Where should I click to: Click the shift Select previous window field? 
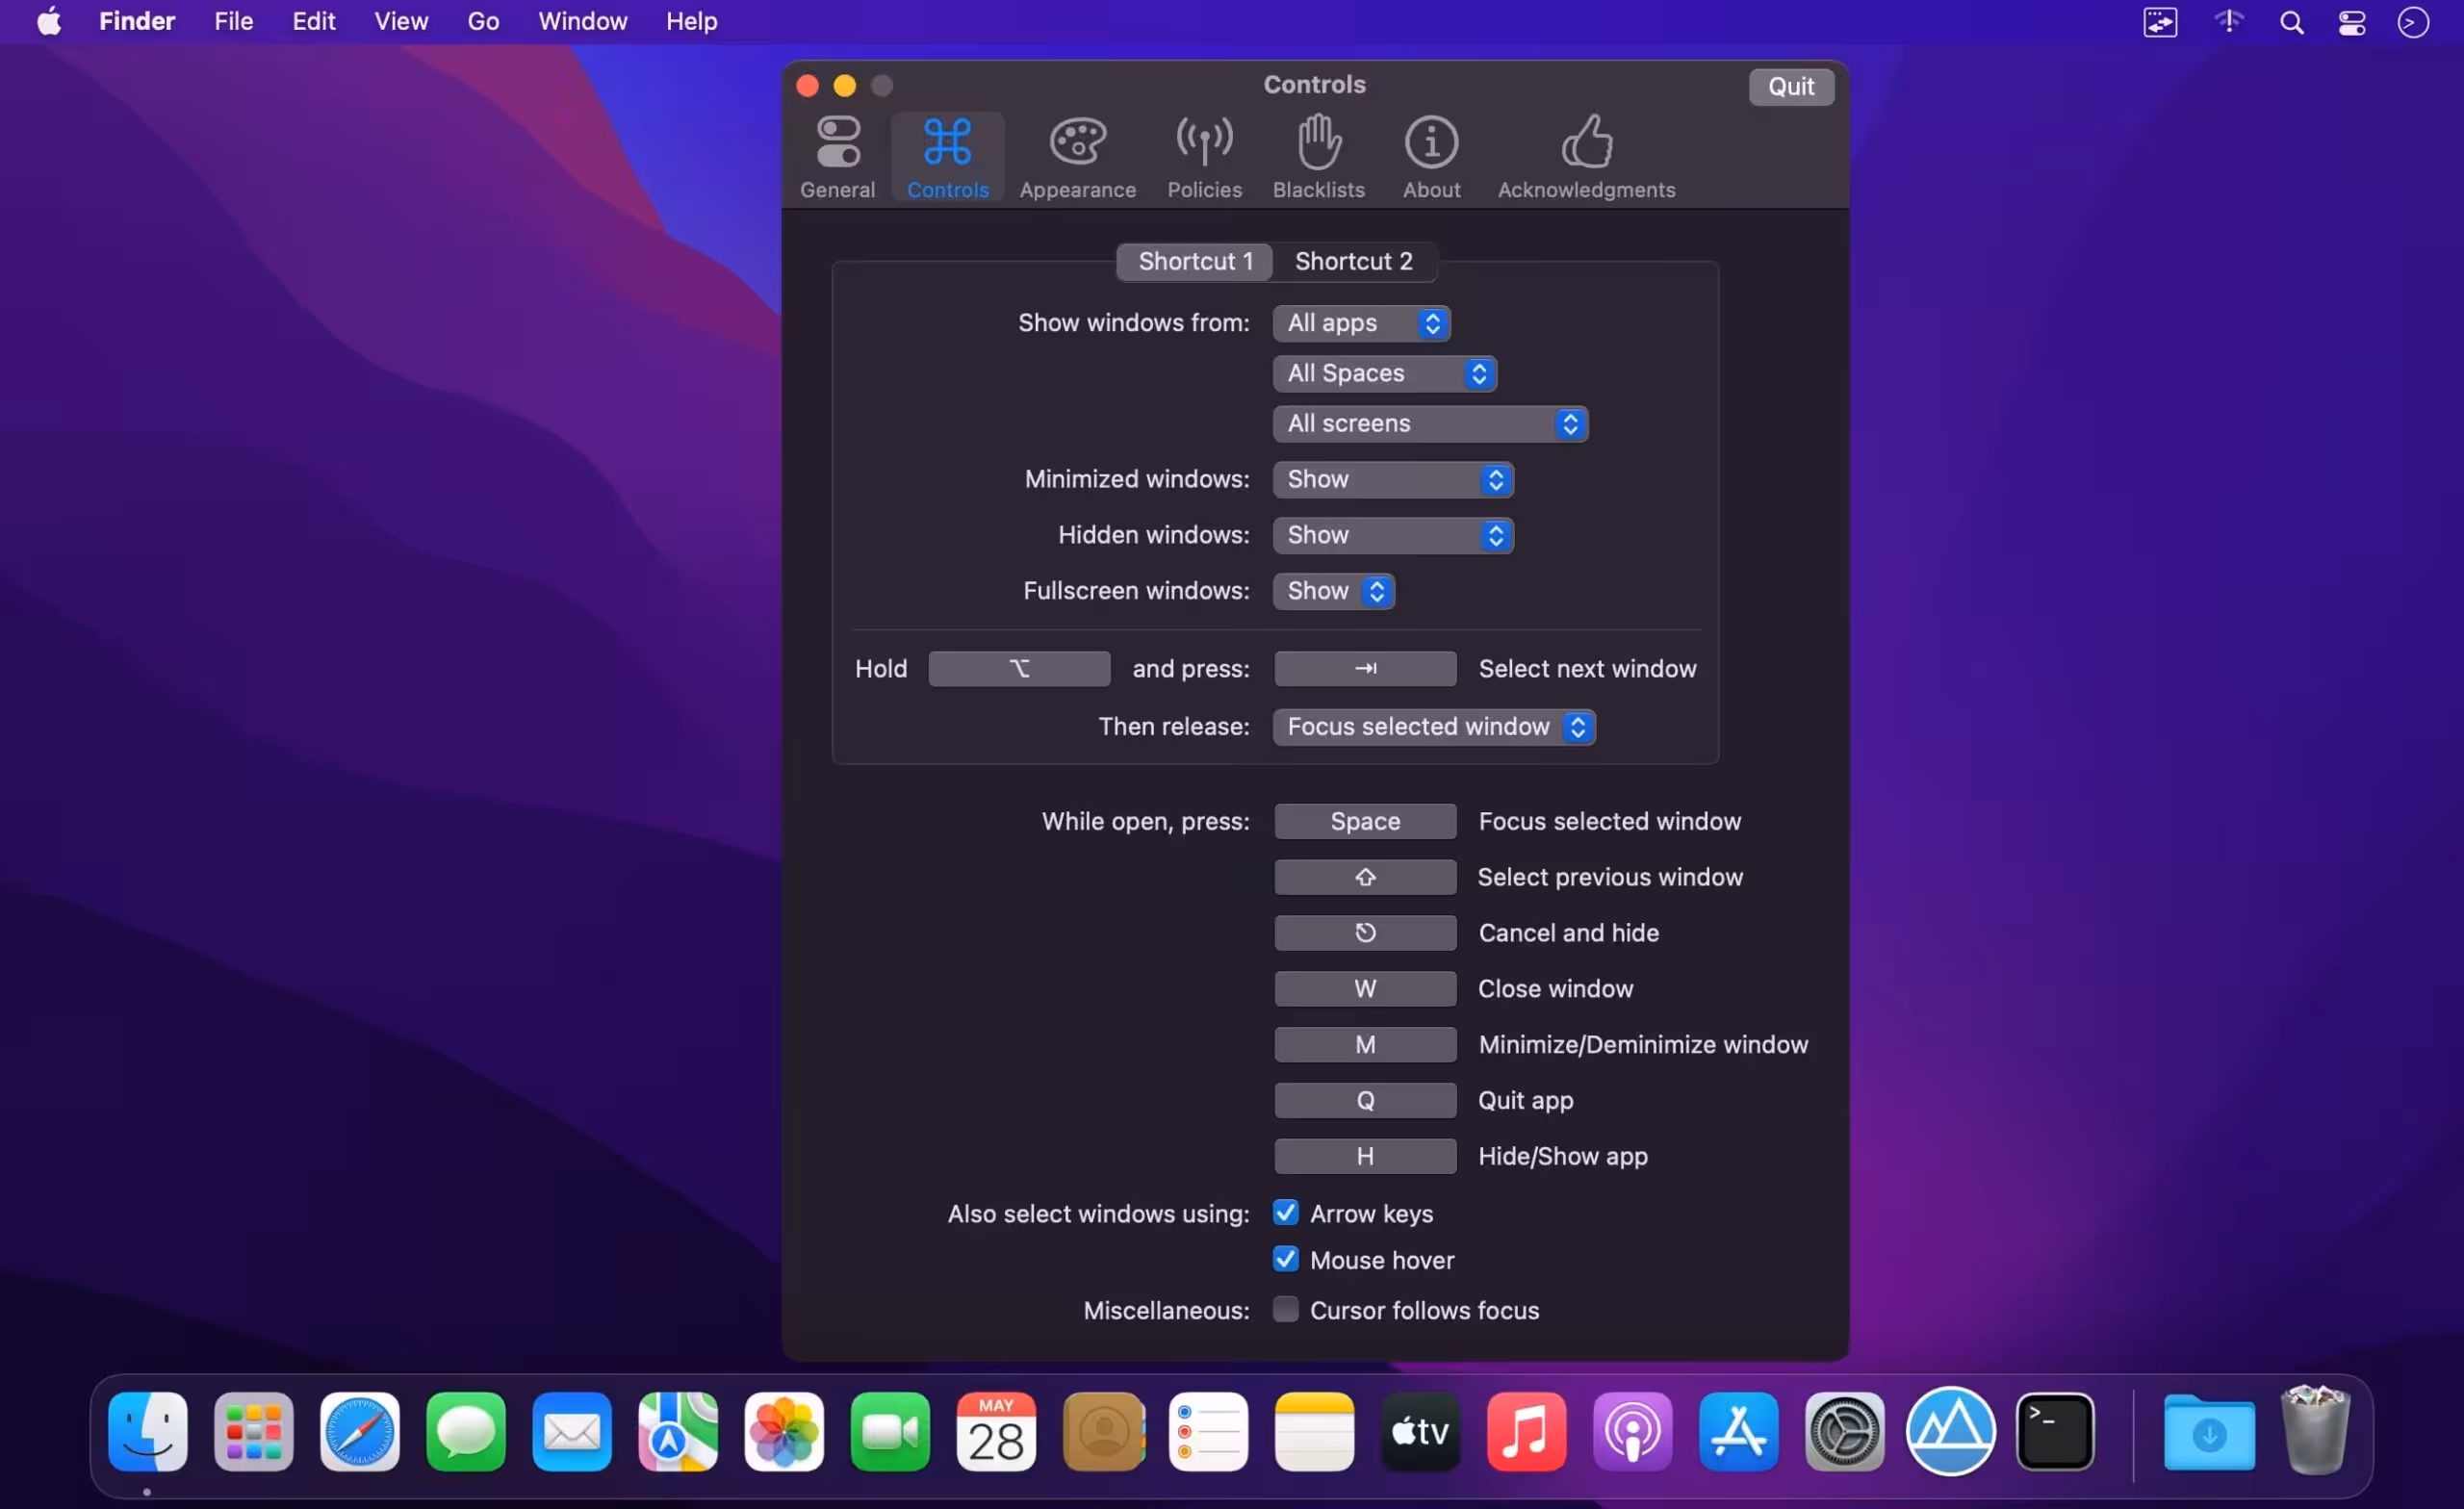[x=1365, y=877]
